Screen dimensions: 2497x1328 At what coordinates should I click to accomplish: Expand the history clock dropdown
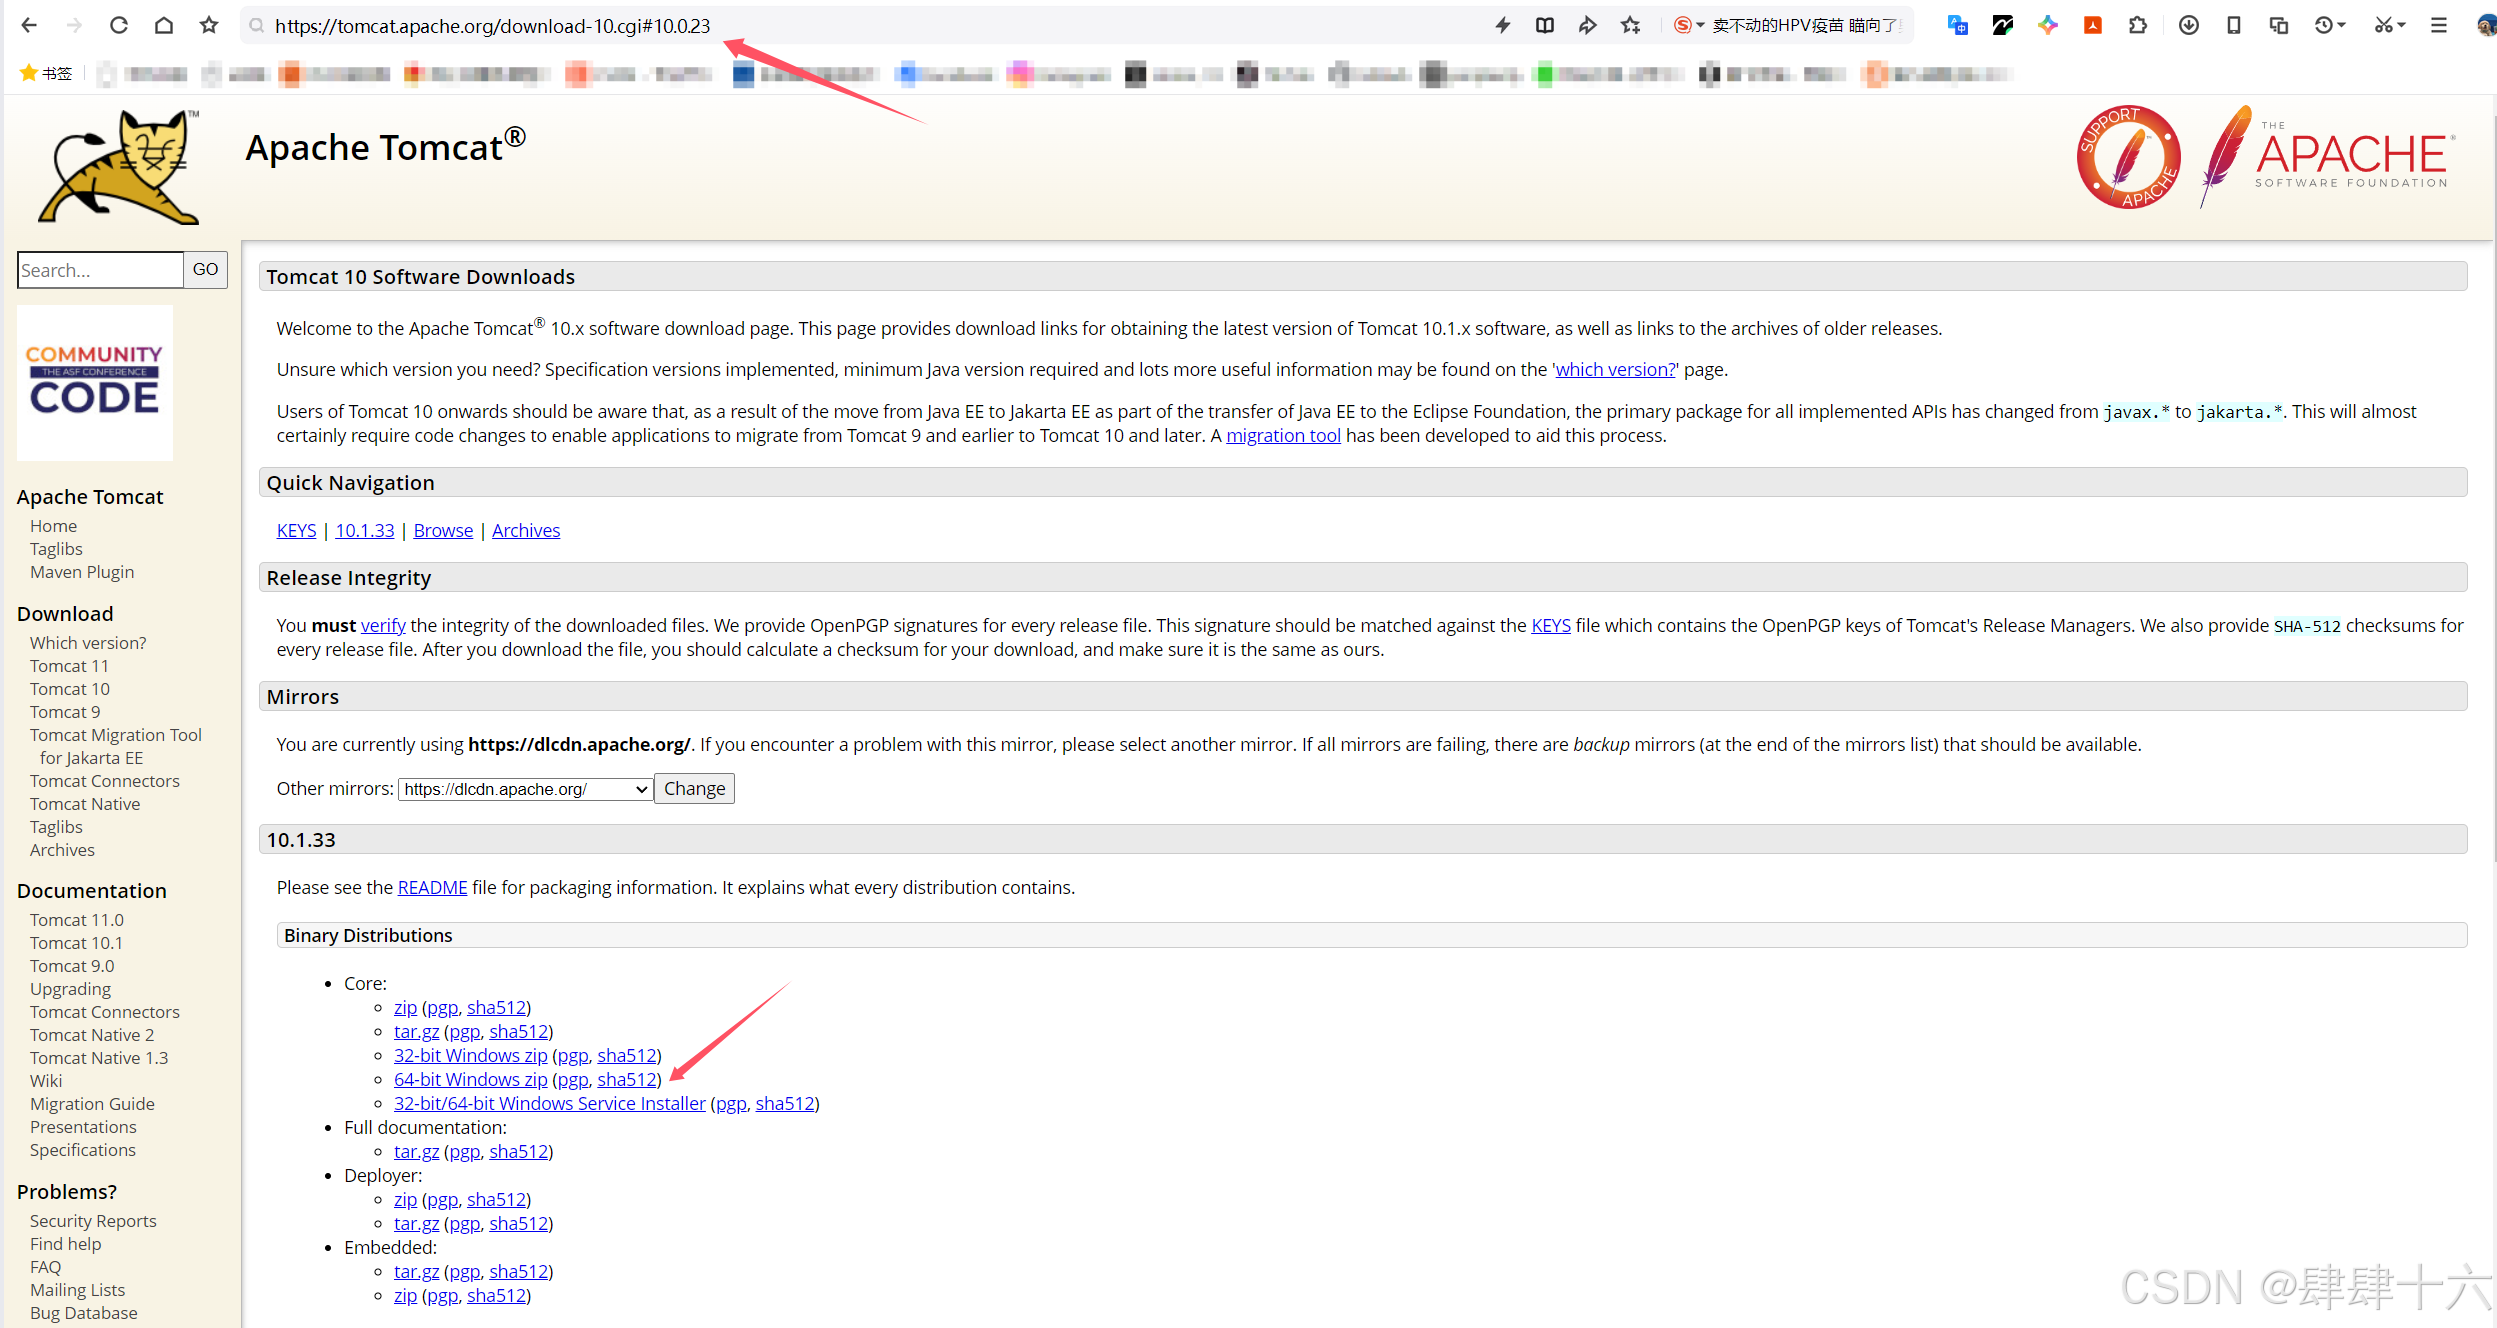click(2342, 25)
